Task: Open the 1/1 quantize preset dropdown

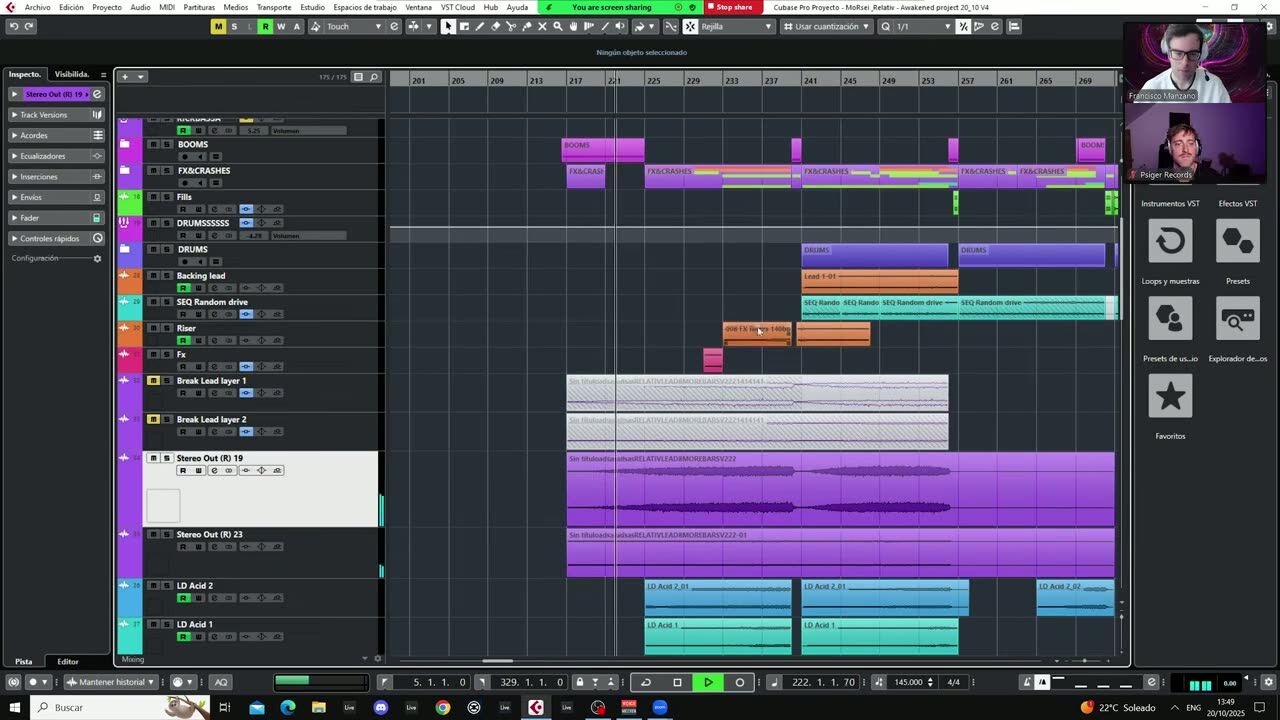Action: pos(922,26)
